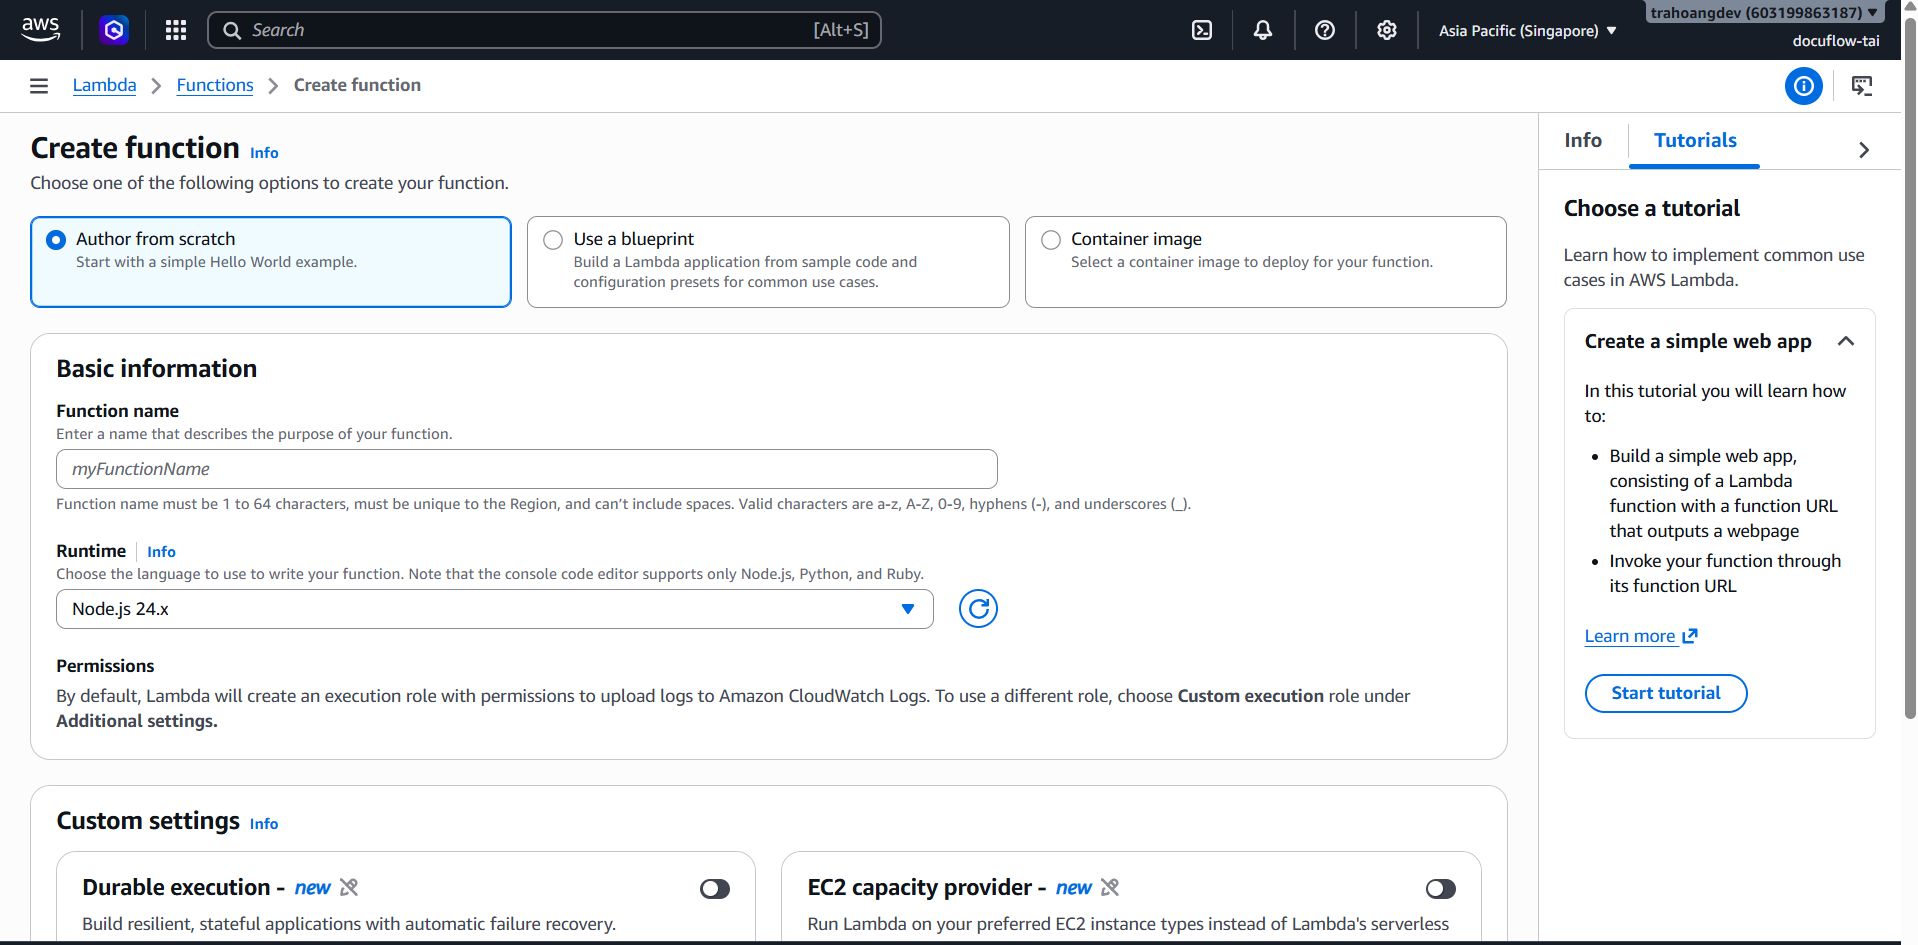Click the preview icon beside Durable execution
The image size is (1918, 945).
(x=349, y=887)
